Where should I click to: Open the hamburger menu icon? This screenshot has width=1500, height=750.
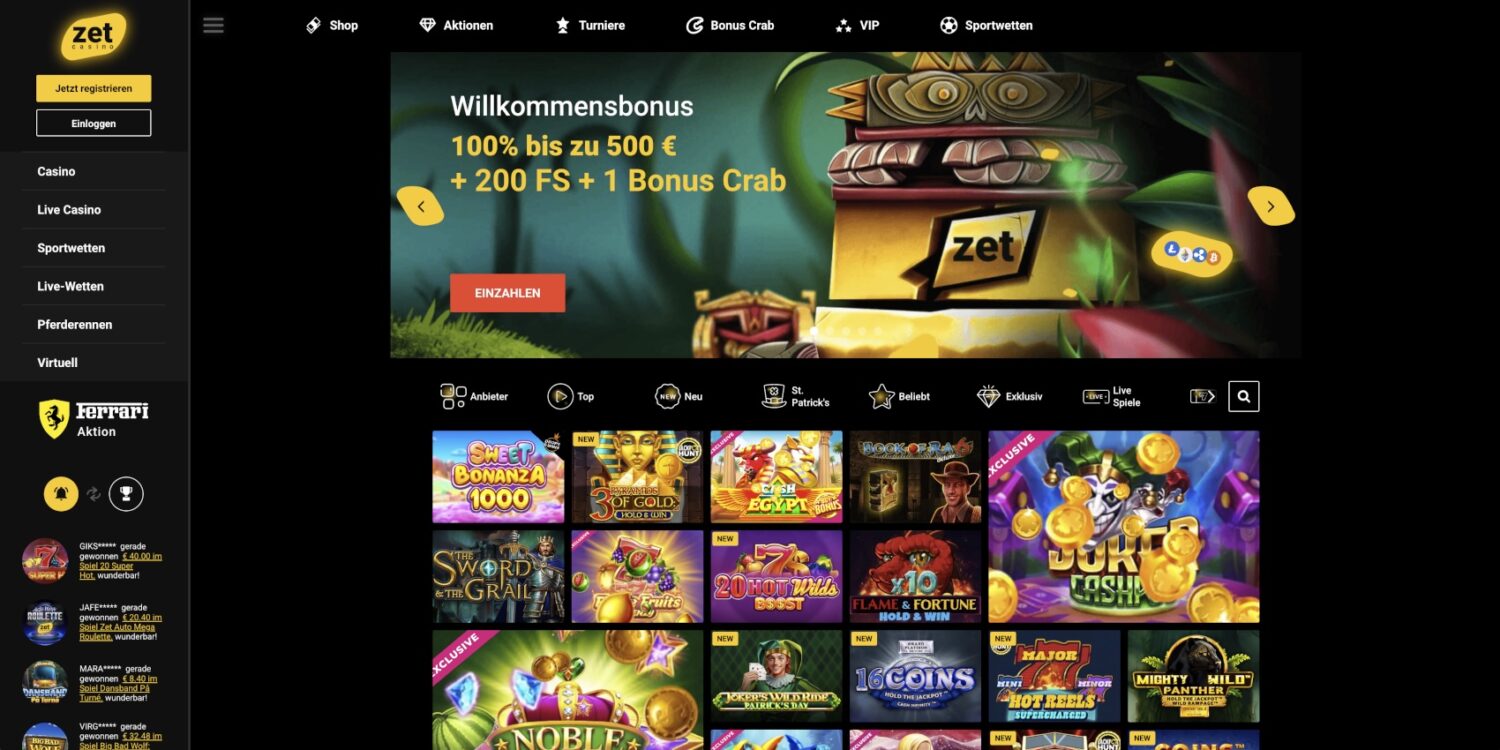213,26
